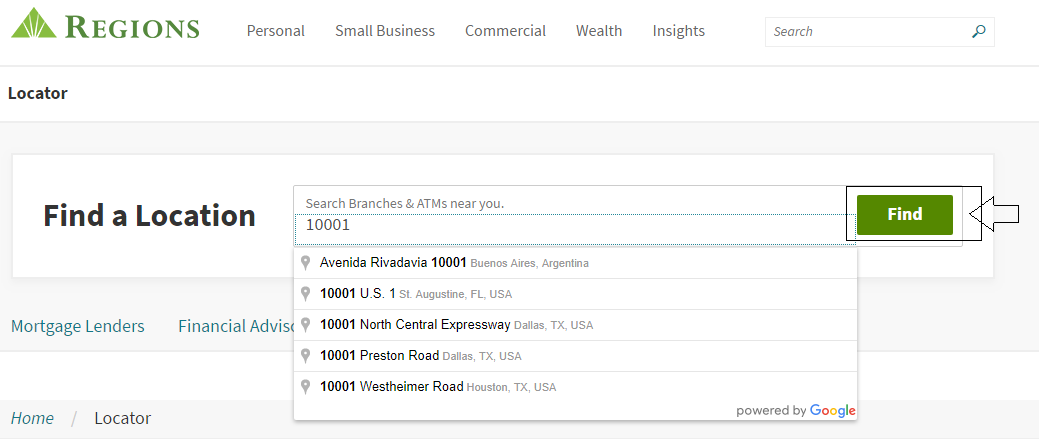Go to the Commercial section
The height and width of the screenshot is (439, 1039).
[x=505, y=31]
